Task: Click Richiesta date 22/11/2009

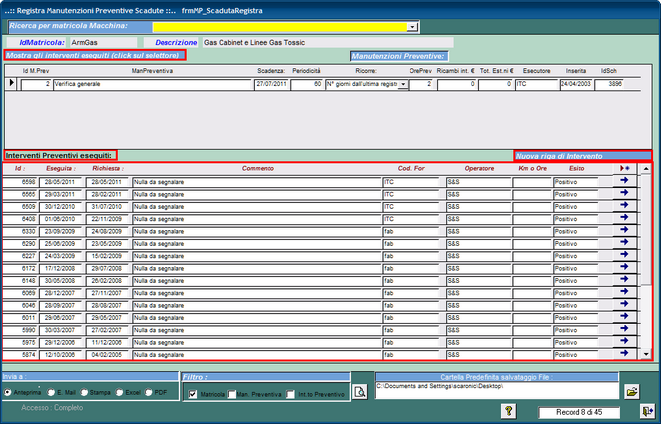Action: pos(107,219)
